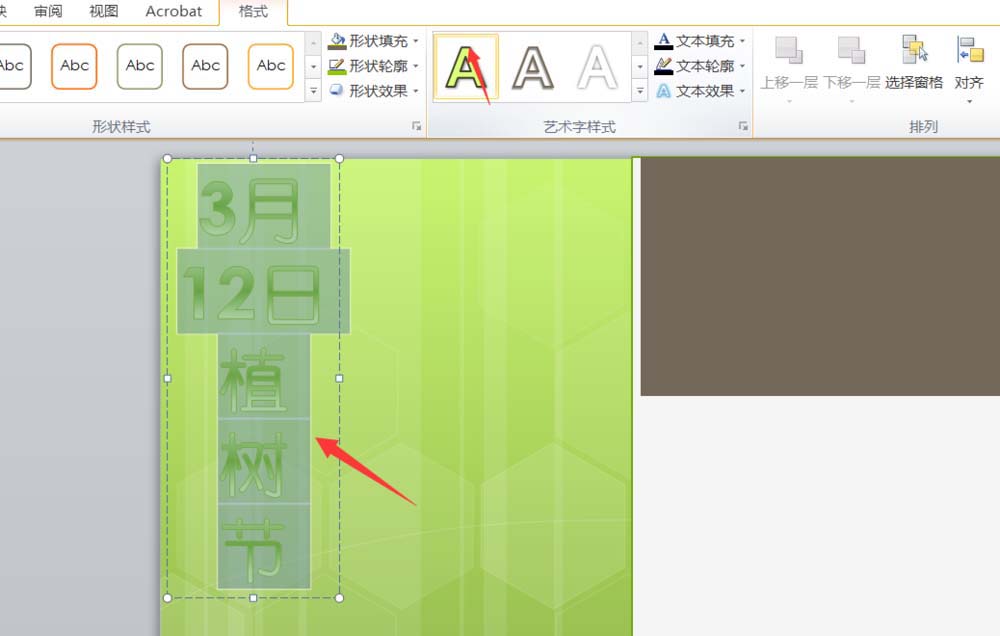This screenshot has height=636, width=1000.
Task: Apply the olive-green-outlined Abc shape style
Action: click(x=140, y=66)
